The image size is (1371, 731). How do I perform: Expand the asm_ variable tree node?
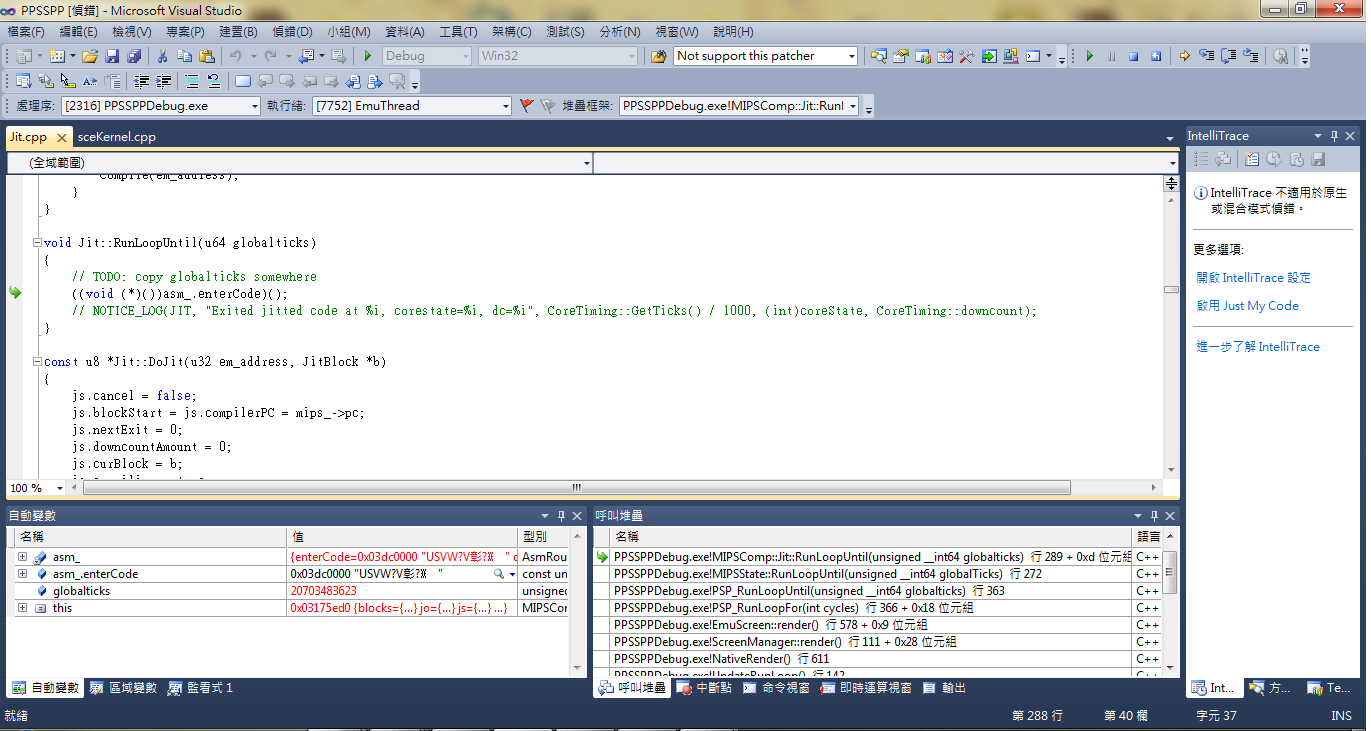(22, 557)
